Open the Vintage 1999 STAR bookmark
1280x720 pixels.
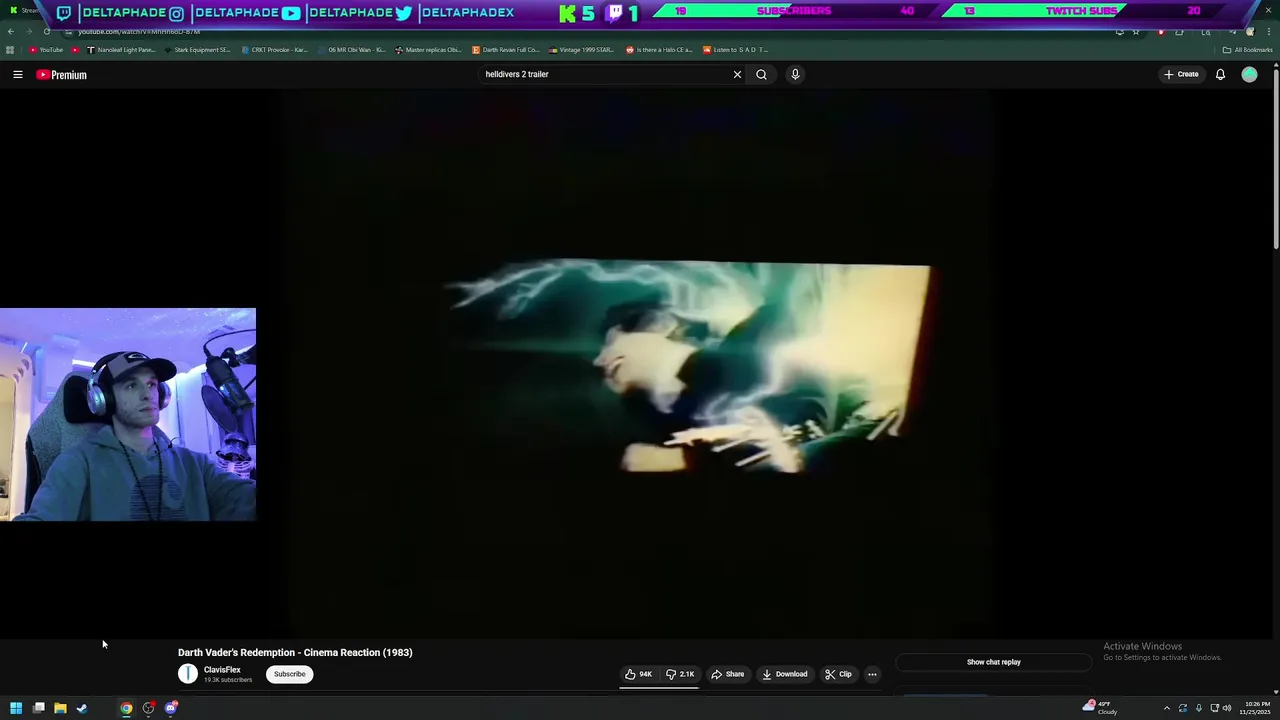click(582, 50)
